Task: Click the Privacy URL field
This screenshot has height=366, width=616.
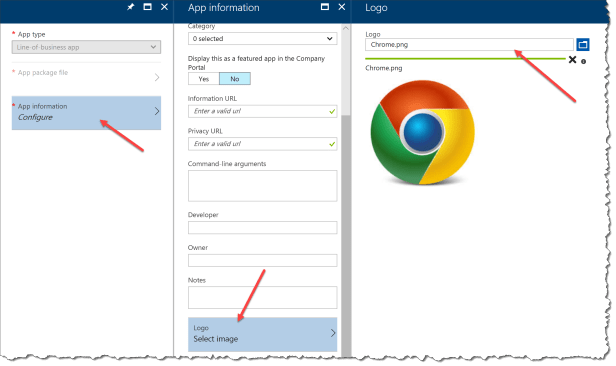Action: click(x=262, y=144)
